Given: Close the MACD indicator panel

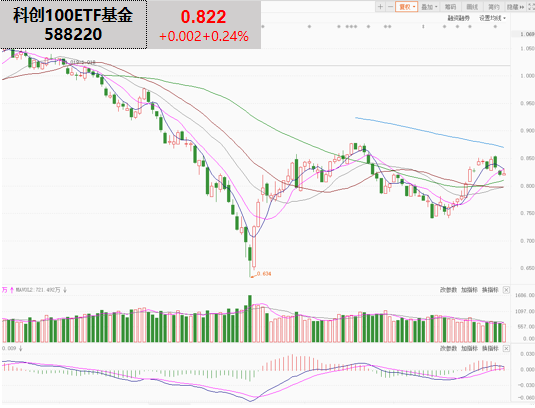Looking at the screenshot, I should point(506,348).
